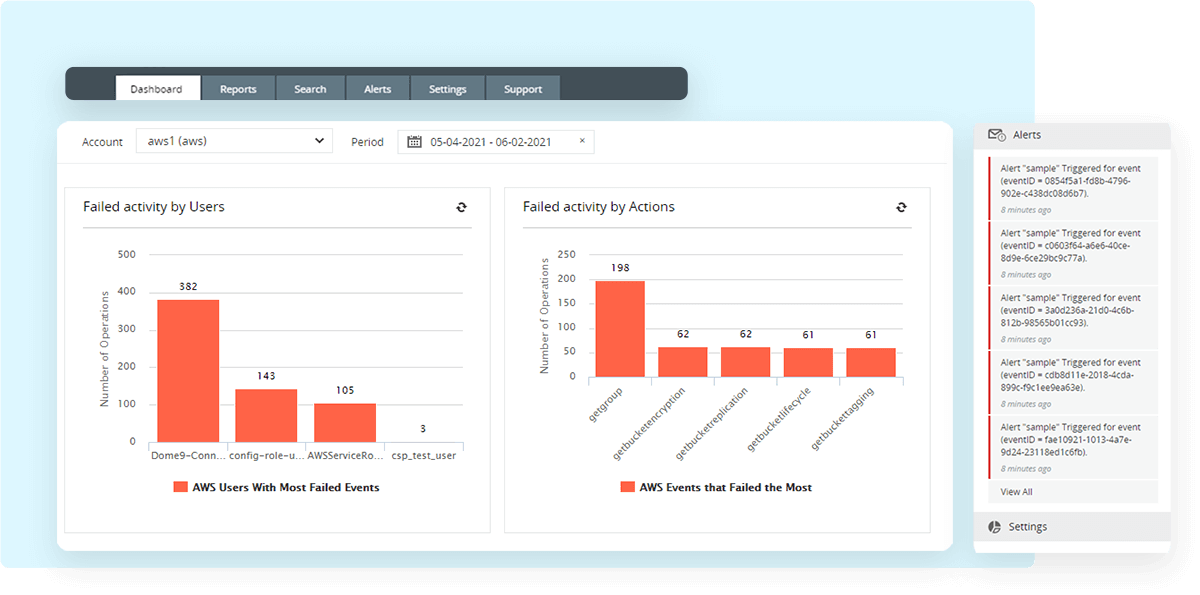
Task: Switch to the Reports tab
Action: point(238,88)
